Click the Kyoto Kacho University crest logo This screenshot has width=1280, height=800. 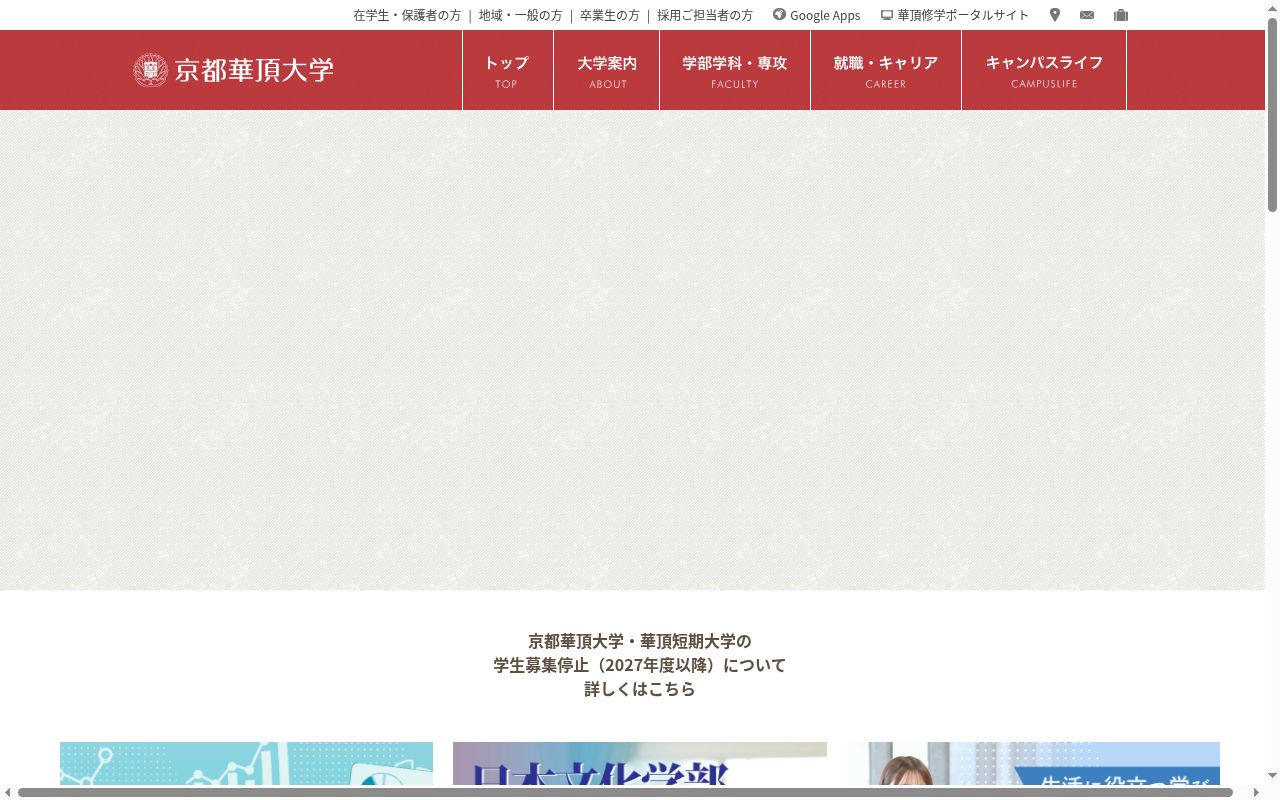[150, 70]
